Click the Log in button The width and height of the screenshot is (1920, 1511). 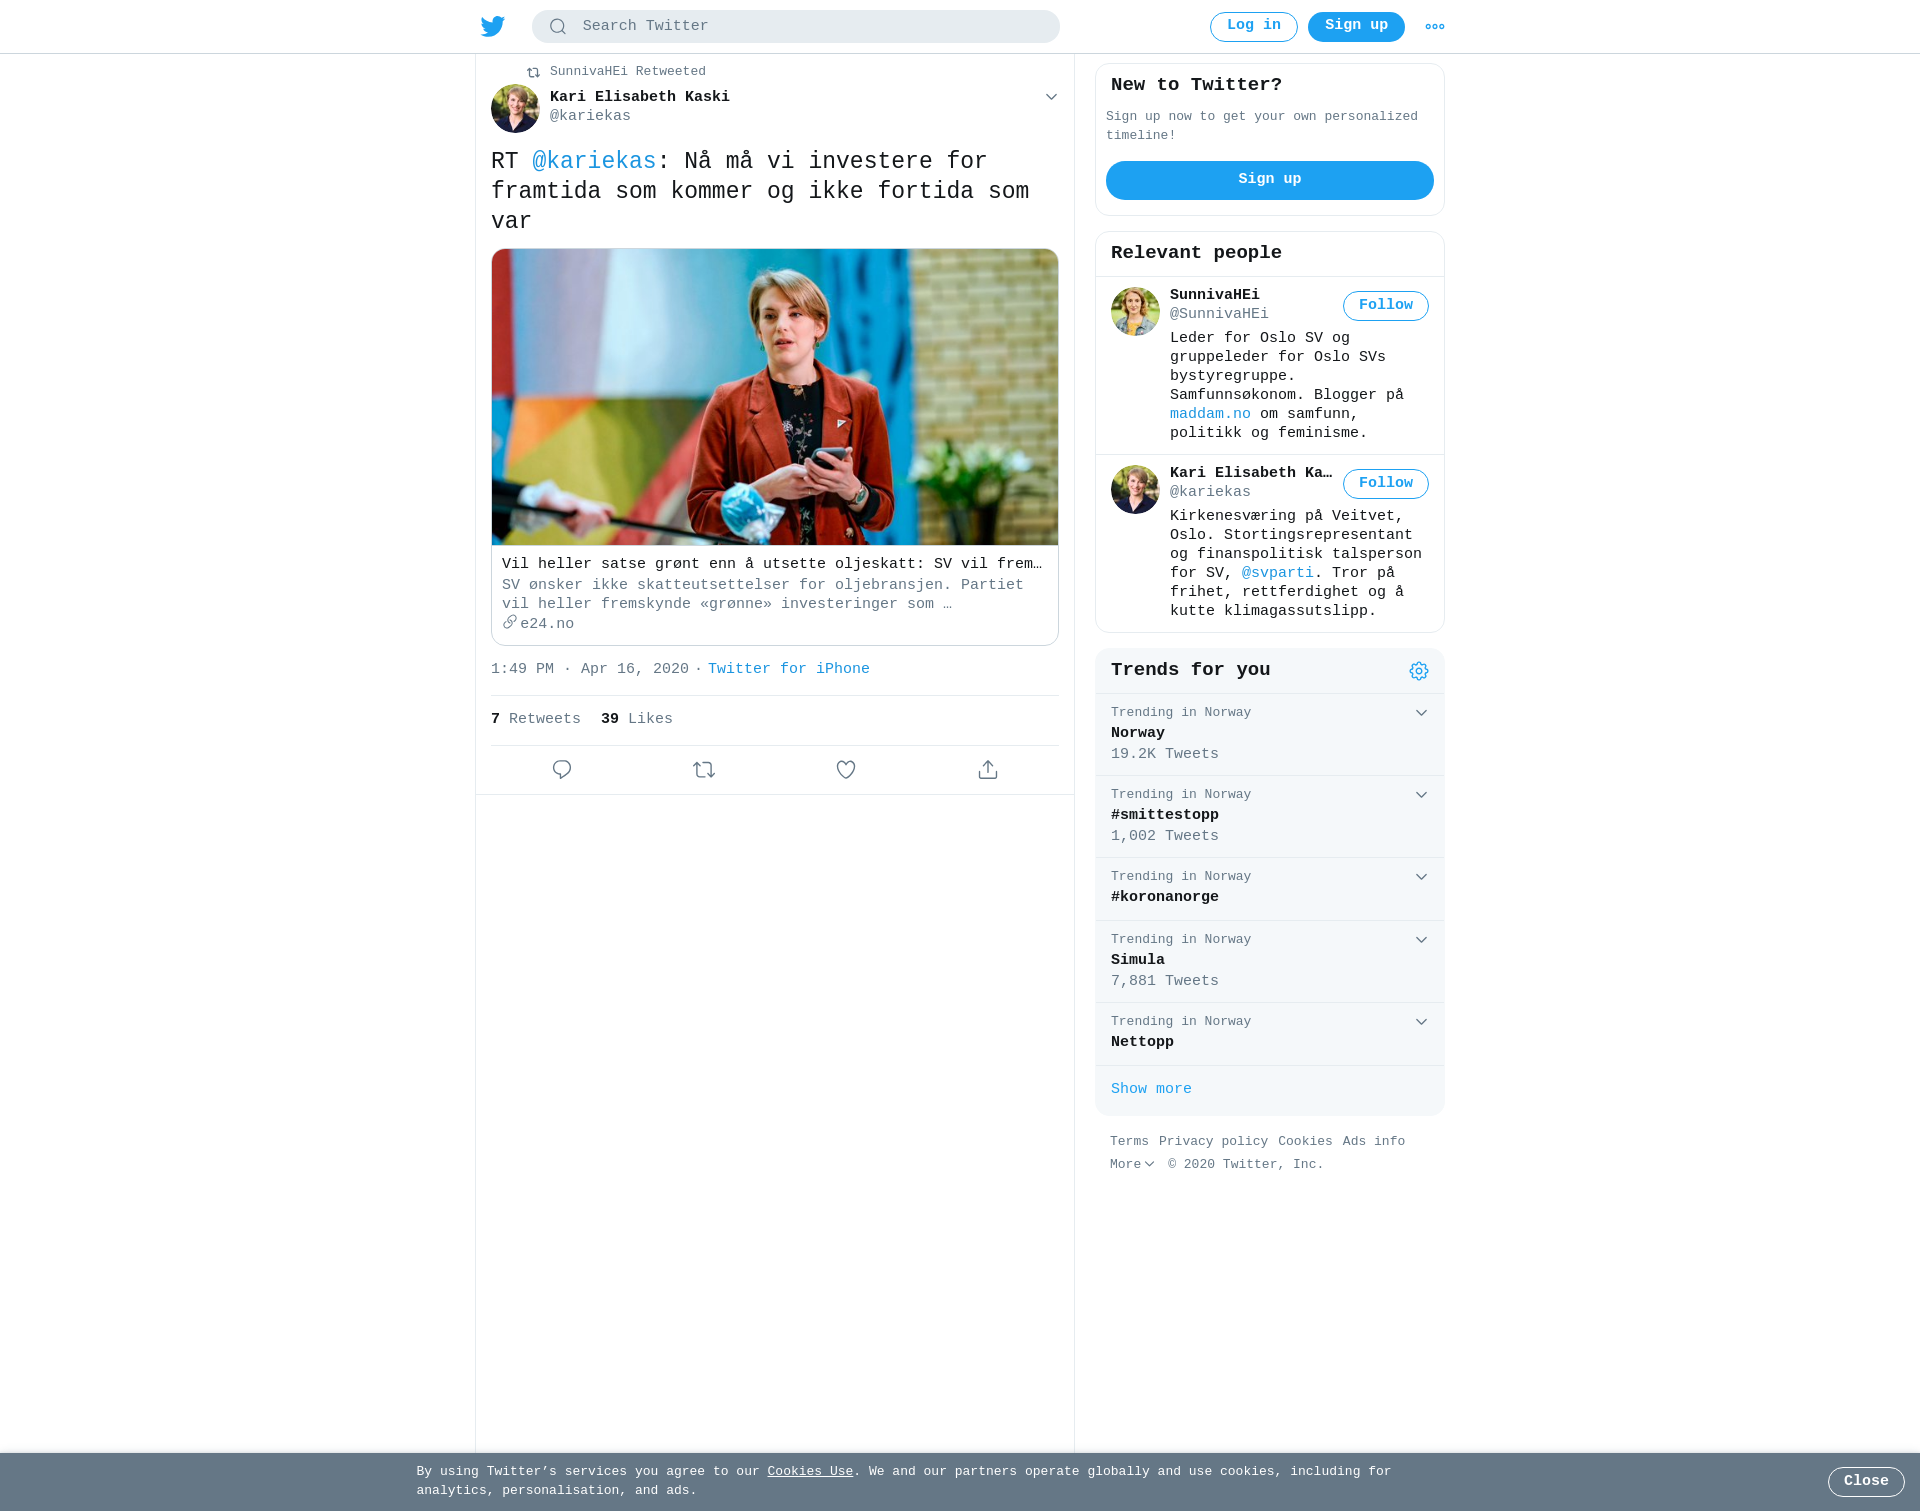click(1254, 27)
